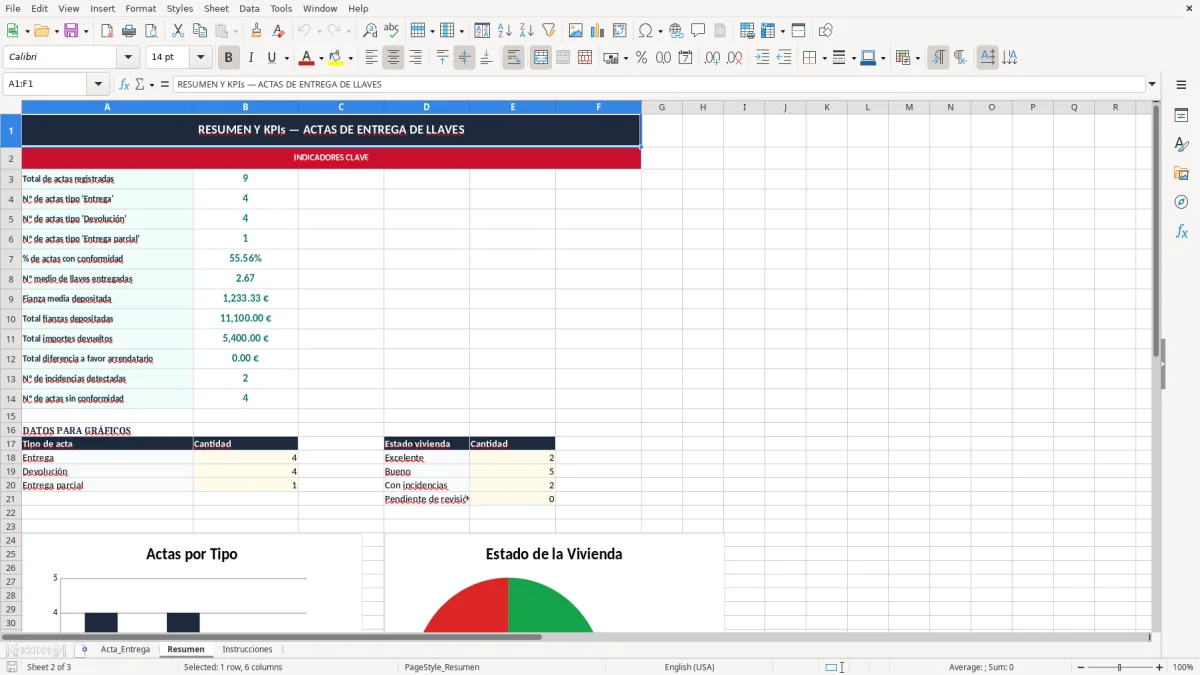Insert a pivot table
The image size is (1200, 675).
point(620,31)
